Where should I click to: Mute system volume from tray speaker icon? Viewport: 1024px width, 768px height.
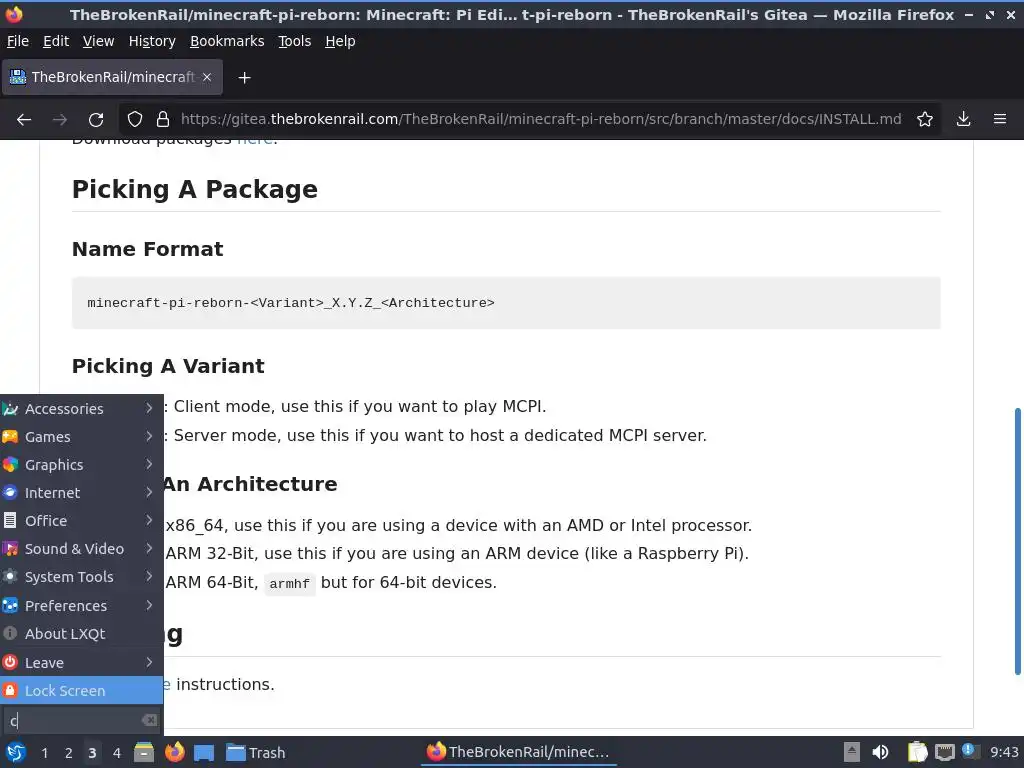click(x=880, y=752)
